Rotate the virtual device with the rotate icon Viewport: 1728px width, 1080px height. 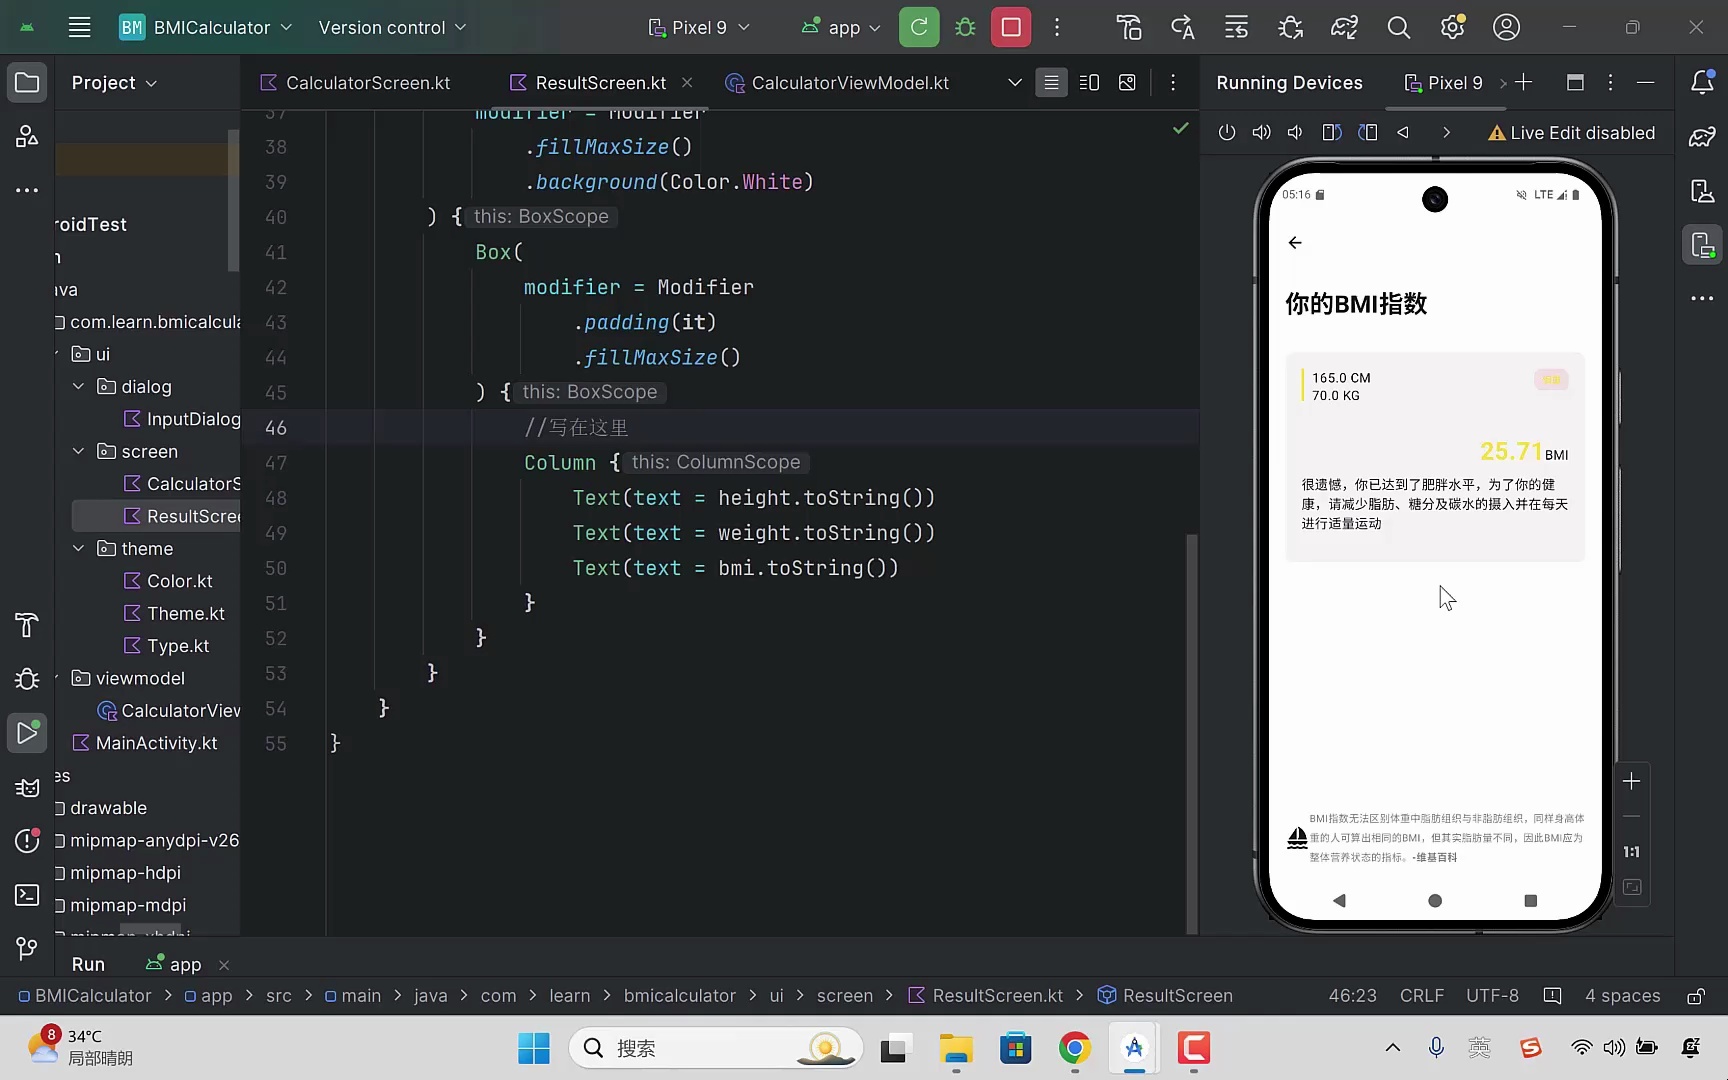[1330, 132]
